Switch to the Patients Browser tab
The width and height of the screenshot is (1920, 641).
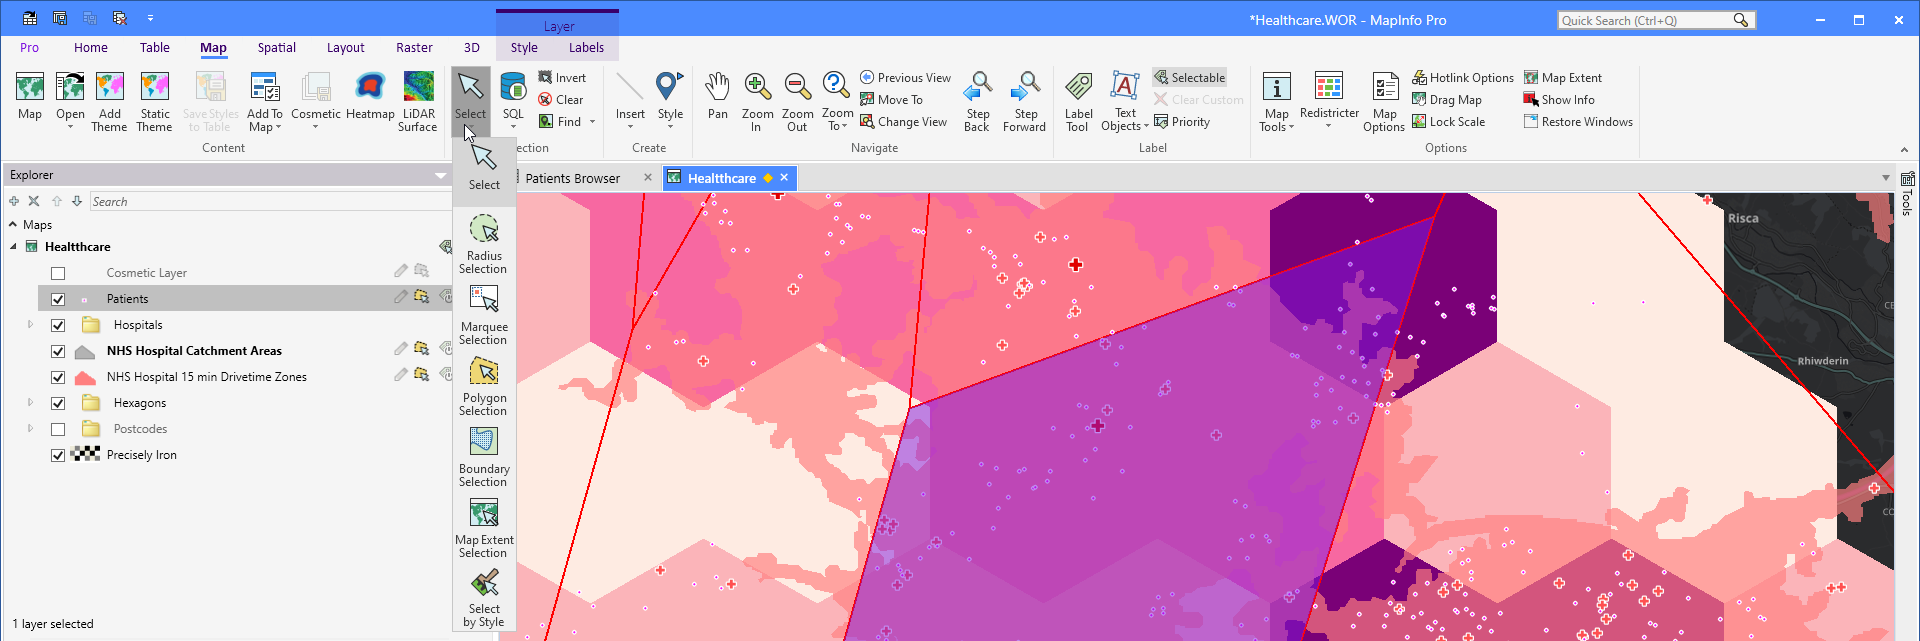coord(572,178)
